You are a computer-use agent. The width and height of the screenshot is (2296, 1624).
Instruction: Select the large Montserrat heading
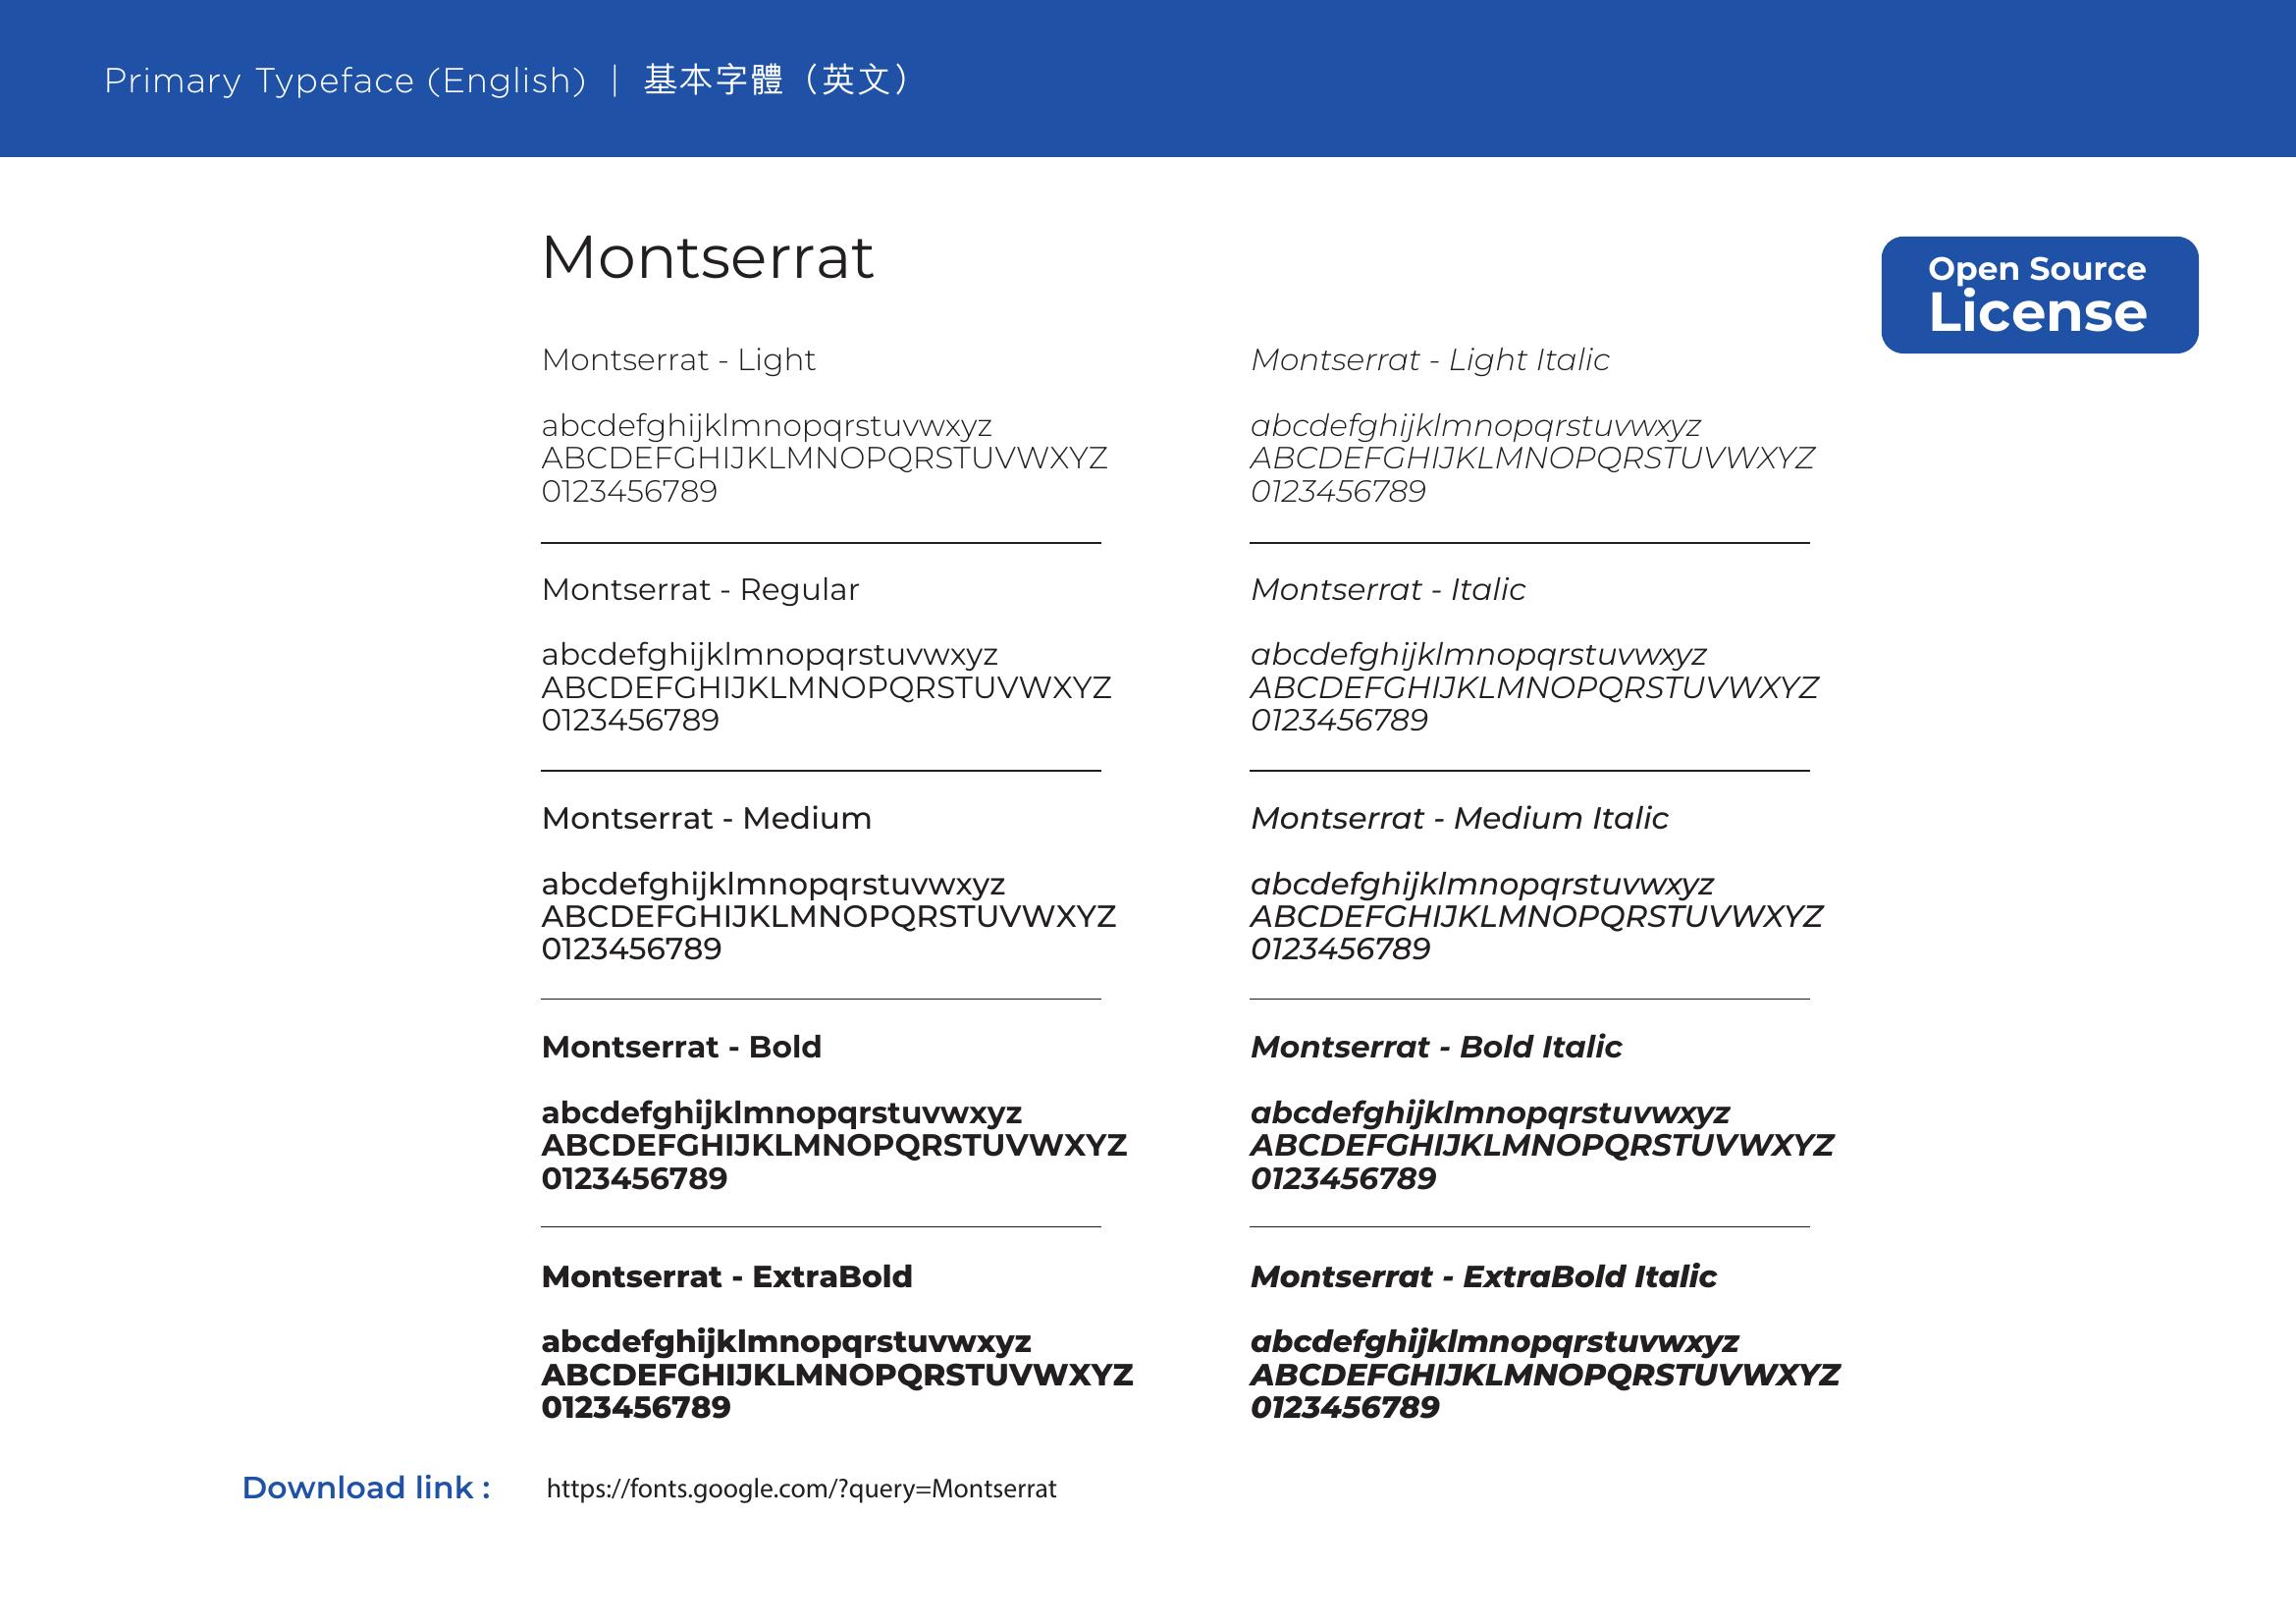click(707, 257)
